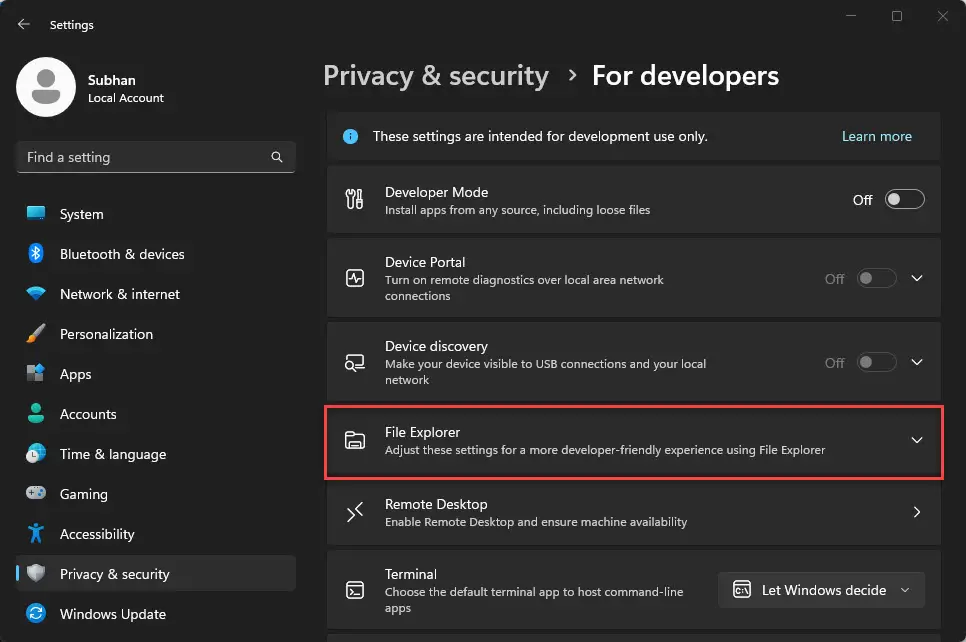Click the Developer Mode tools icon

(x=354, y=199)
